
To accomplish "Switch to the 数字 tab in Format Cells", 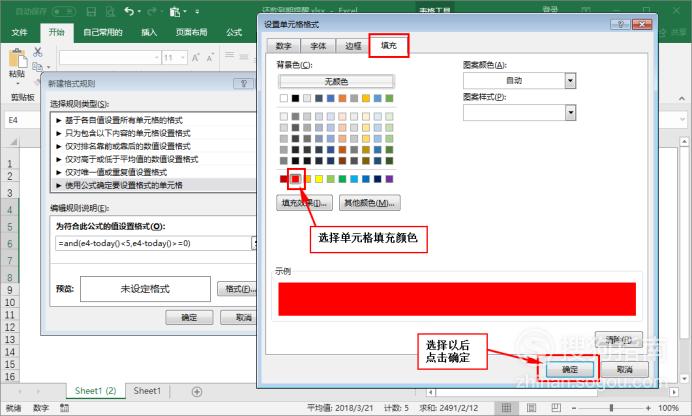I will pyautogui.click(x=283, y=46).
